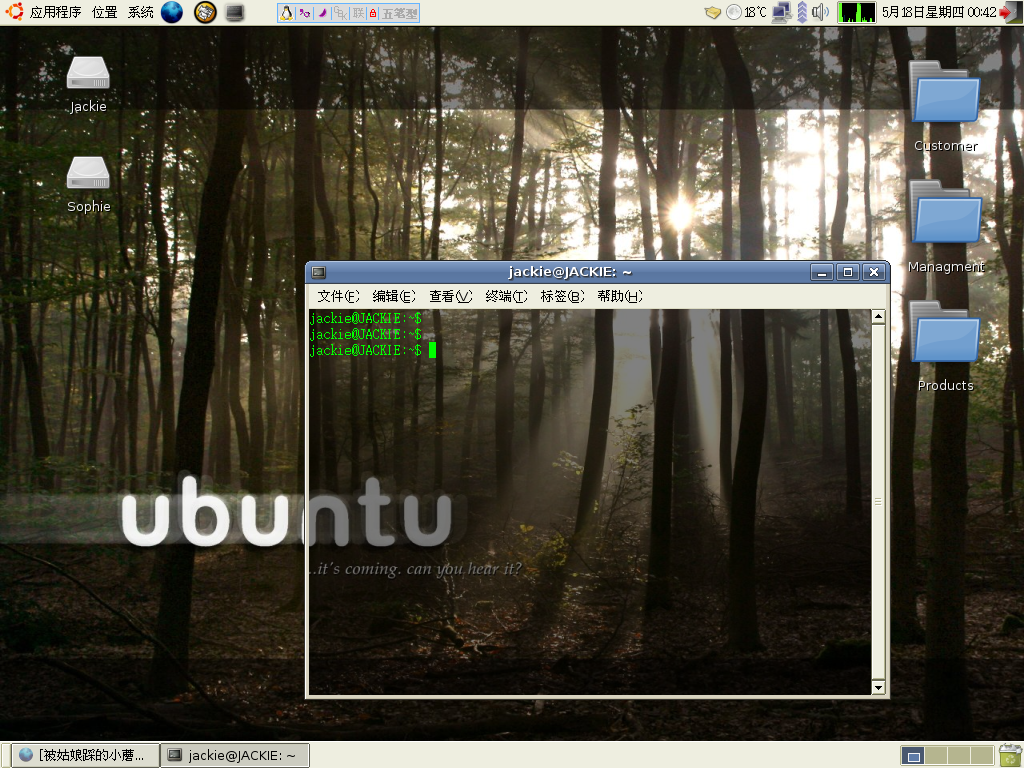
Task: Launch terminal from top panel monitor icon
Action: tap(235, 12)
